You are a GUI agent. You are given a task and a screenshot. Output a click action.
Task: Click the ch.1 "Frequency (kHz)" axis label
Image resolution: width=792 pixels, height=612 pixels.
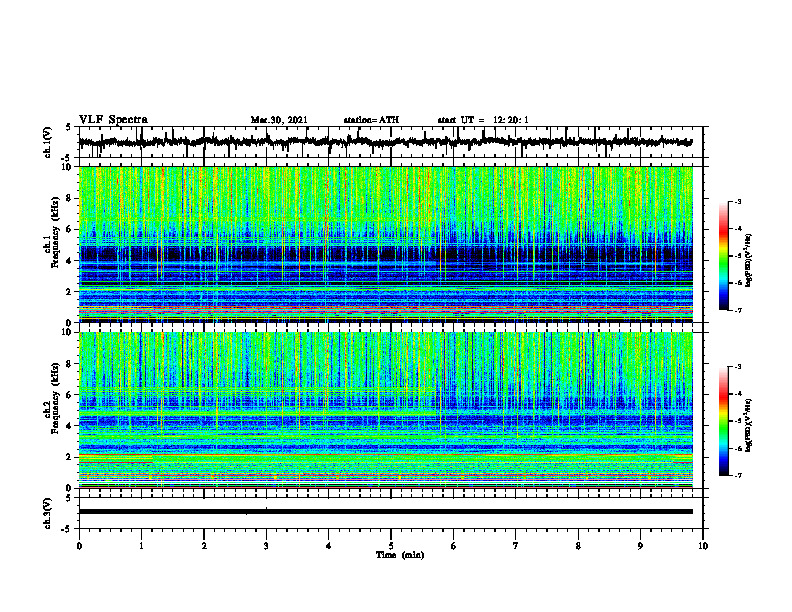(x=54, y=232)
